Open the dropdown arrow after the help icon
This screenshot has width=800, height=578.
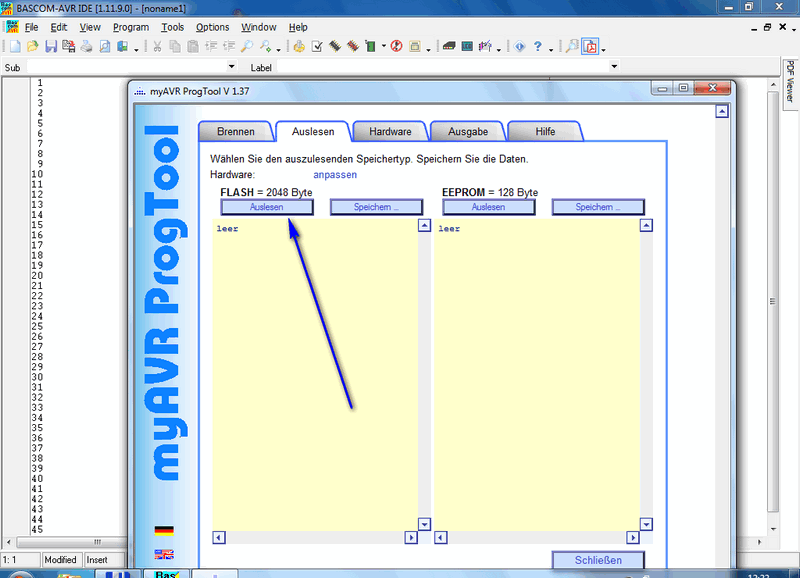pos(551,49)
